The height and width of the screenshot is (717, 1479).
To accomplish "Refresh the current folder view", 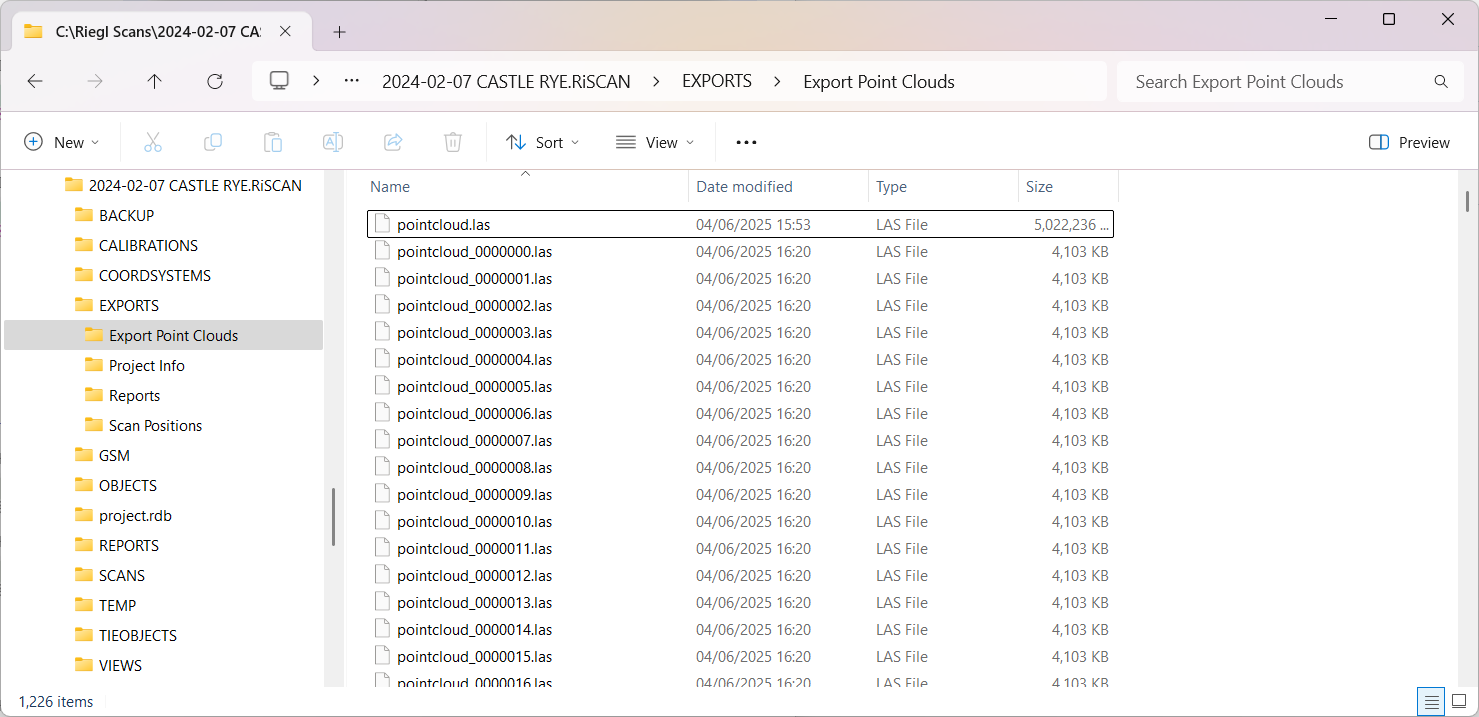I will click(x=214, y=82).
